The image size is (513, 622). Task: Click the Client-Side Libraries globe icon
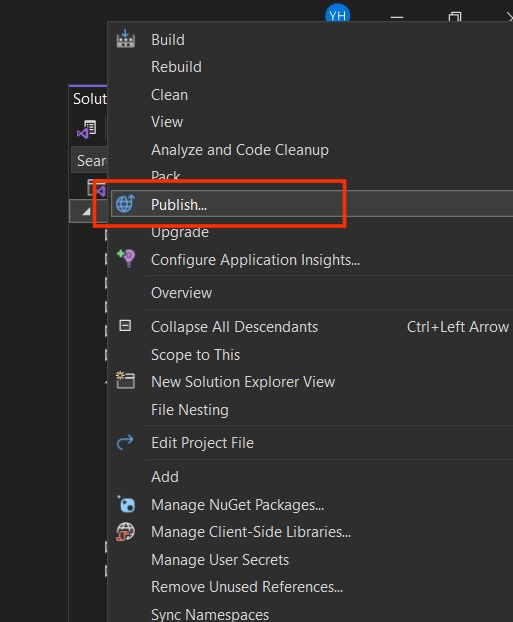pyautogui.click(x=125, y=532)
